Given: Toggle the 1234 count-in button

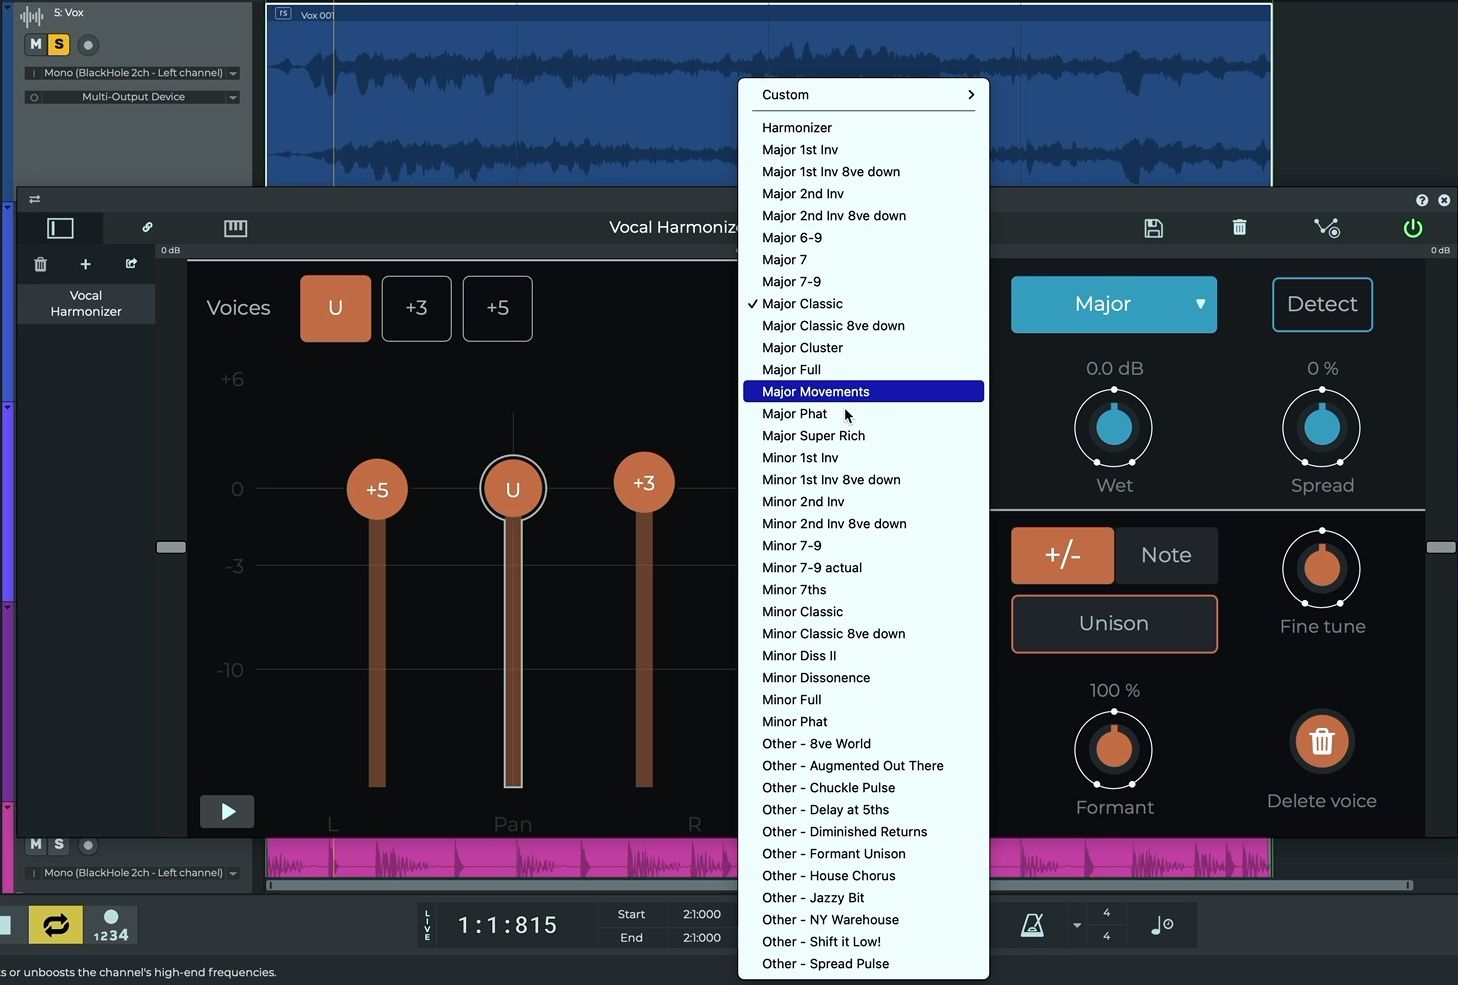Looking at the screenshot, I should pos(111,926).
